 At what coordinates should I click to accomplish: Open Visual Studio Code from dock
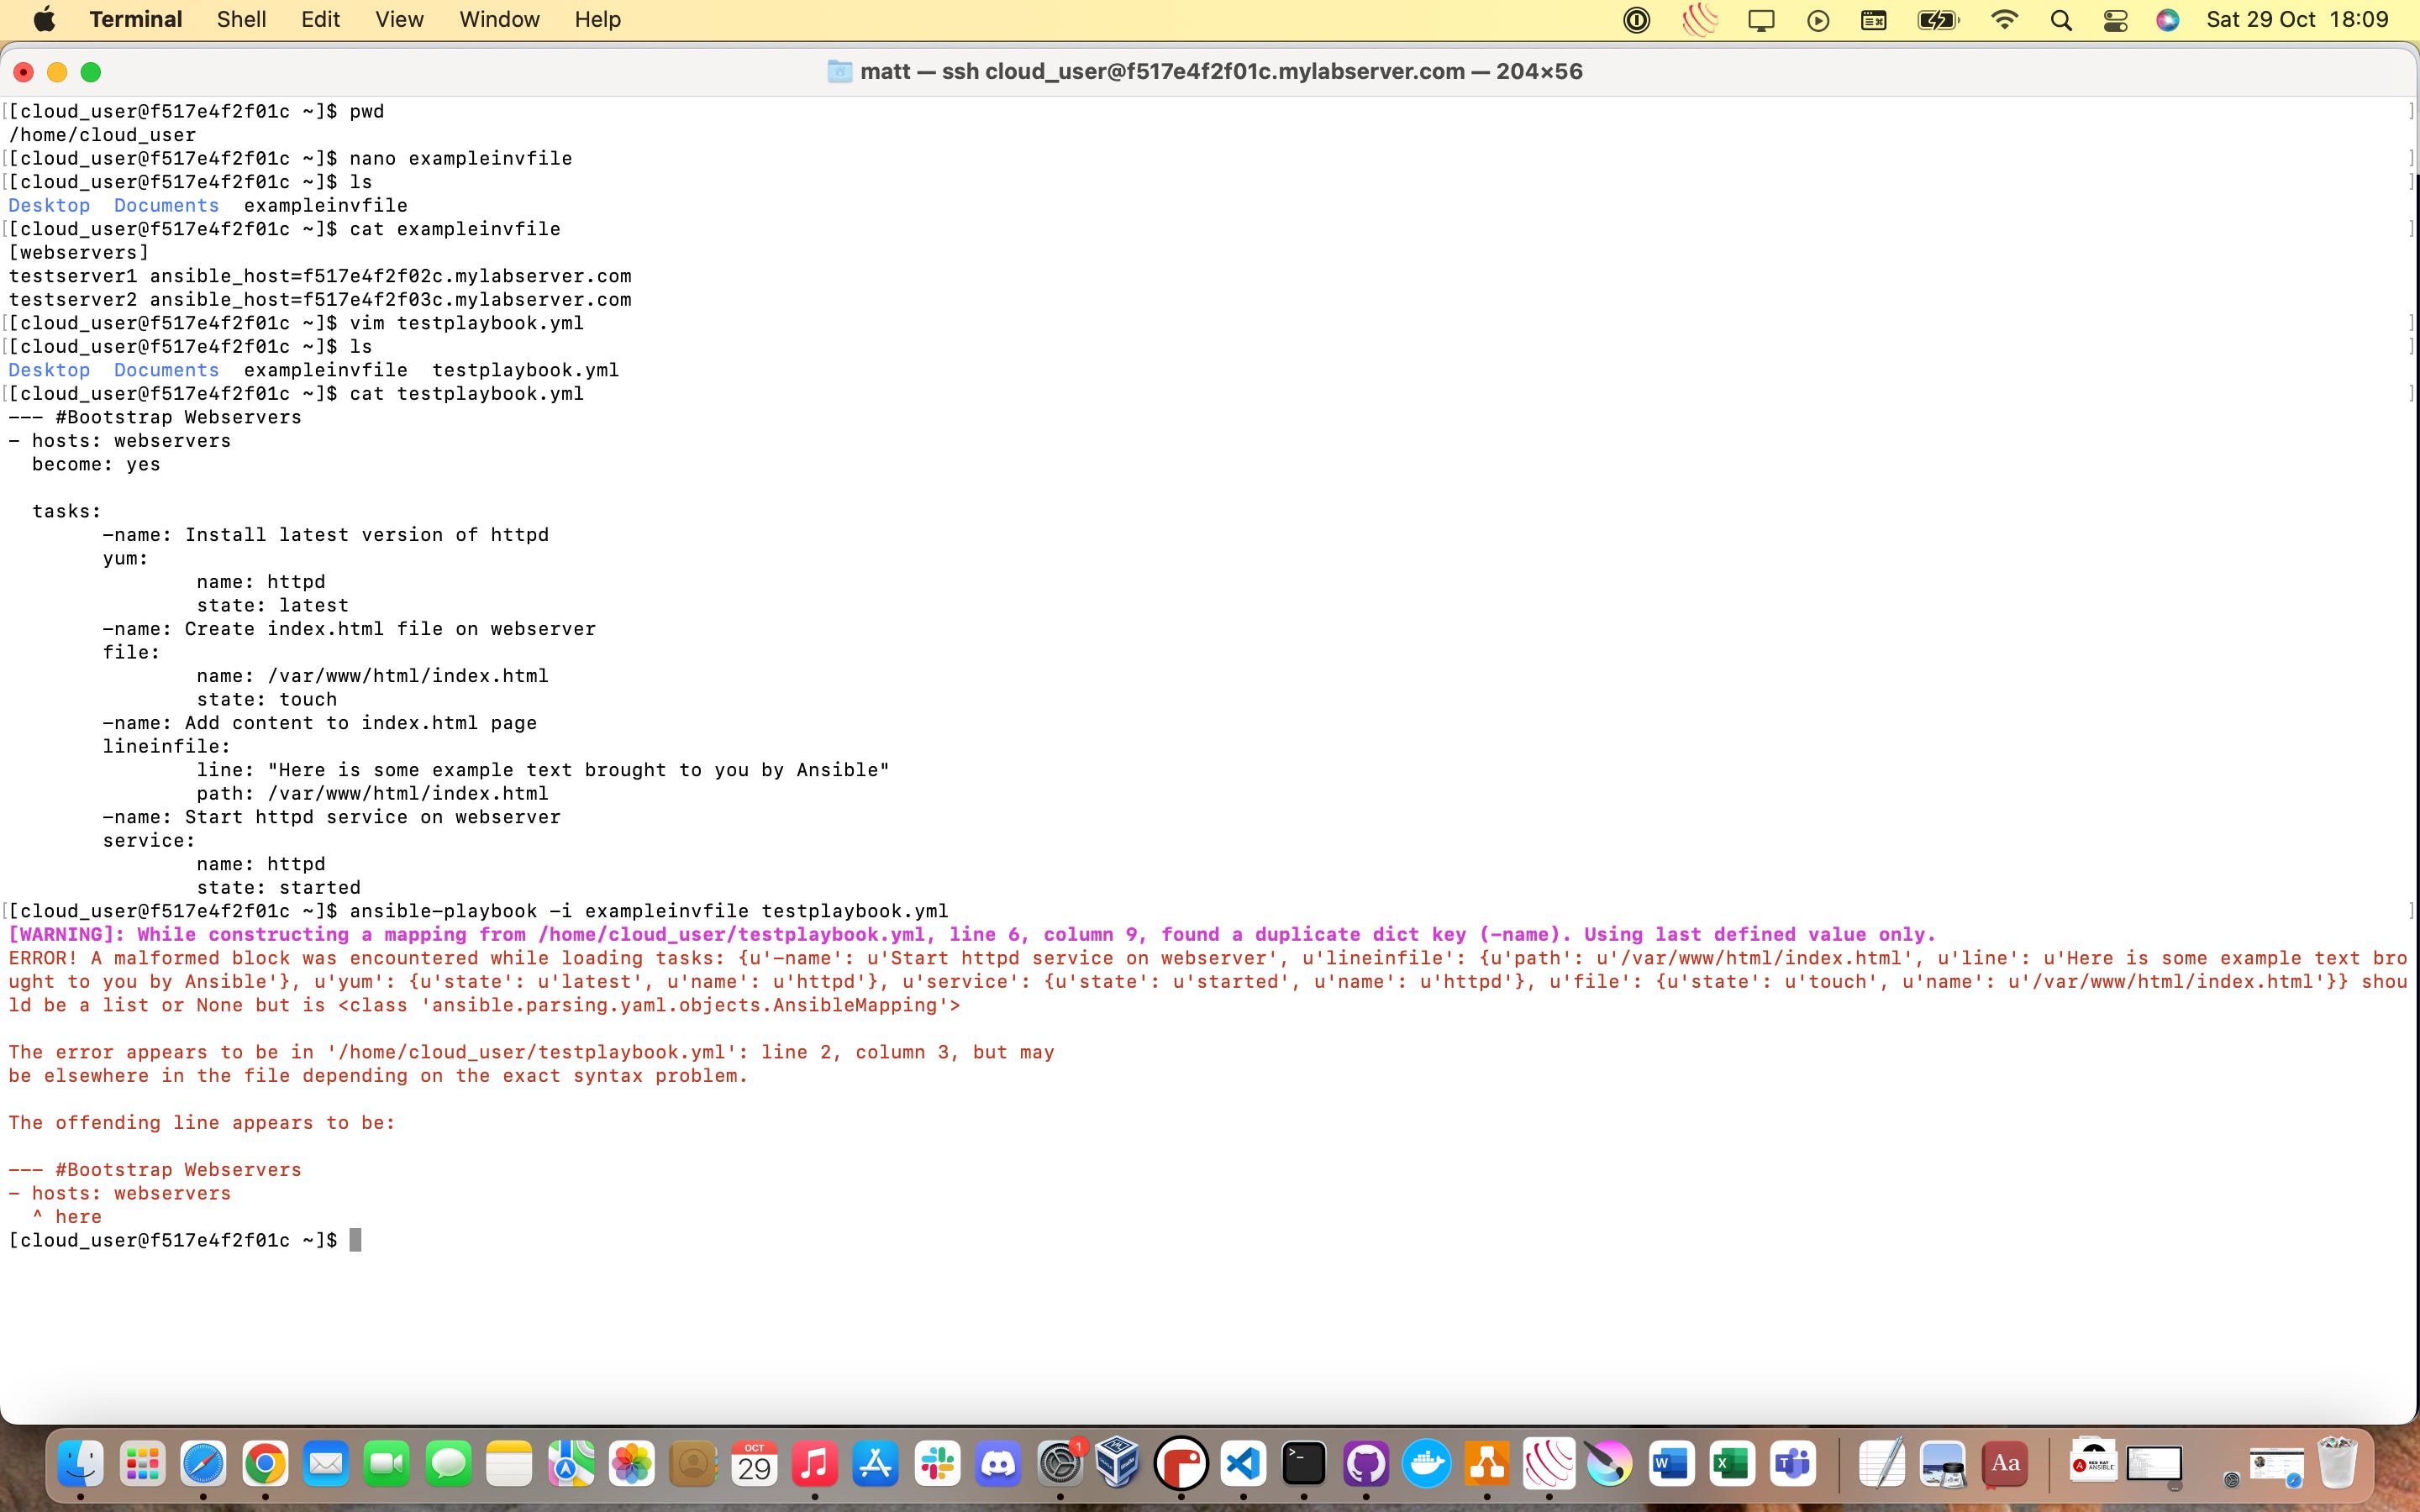[1243, 1464]
